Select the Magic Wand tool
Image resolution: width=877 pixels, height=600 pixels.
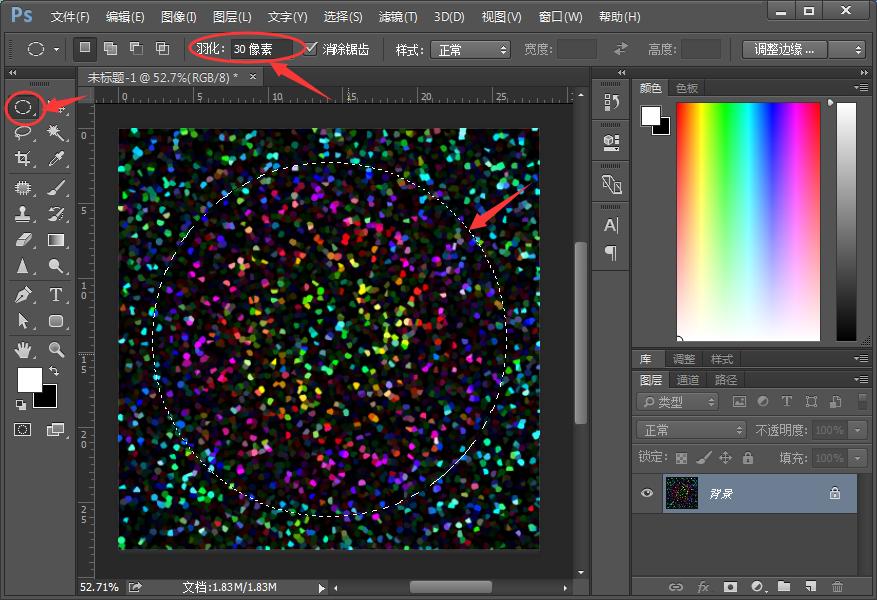point(56,132)
